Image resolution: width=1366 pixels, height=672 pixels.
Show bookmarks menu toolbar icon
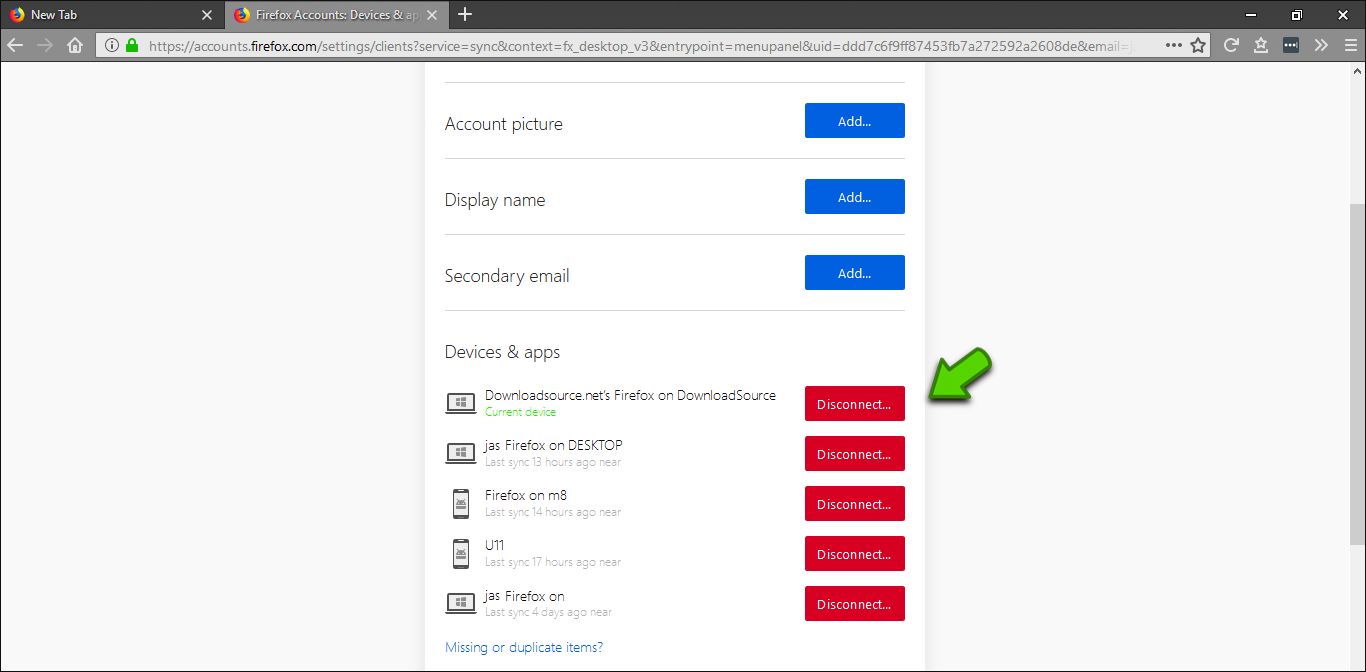1261,45
